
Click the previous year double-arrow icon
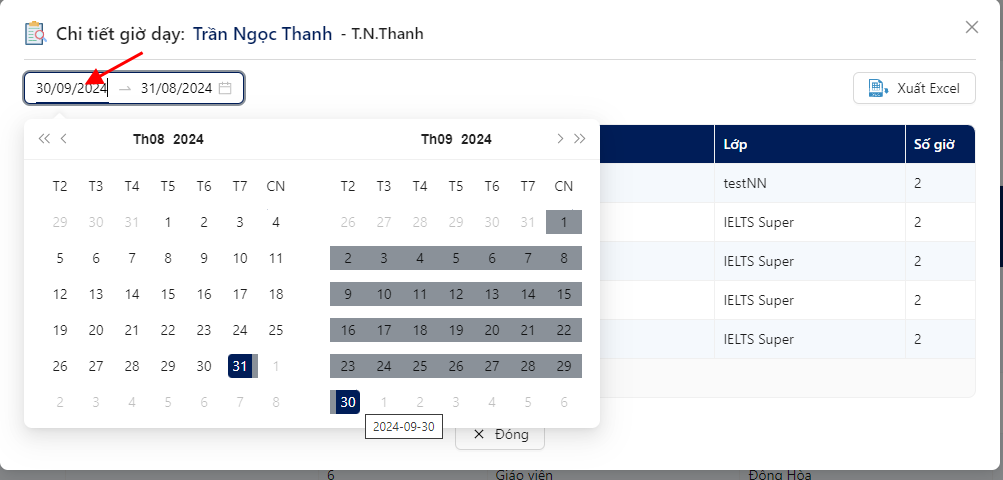[43, 139]
